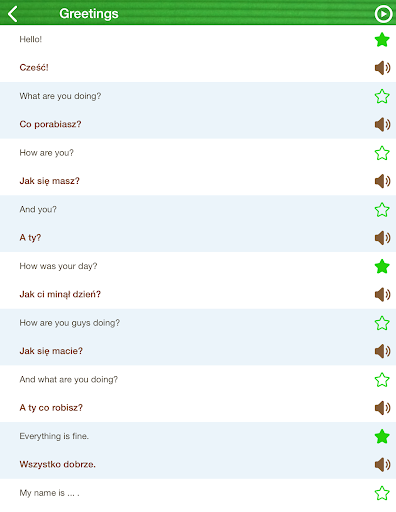The height and width of the screenshot is (512, 396).
Task: Go back using the header arrow
Action: 13,14
